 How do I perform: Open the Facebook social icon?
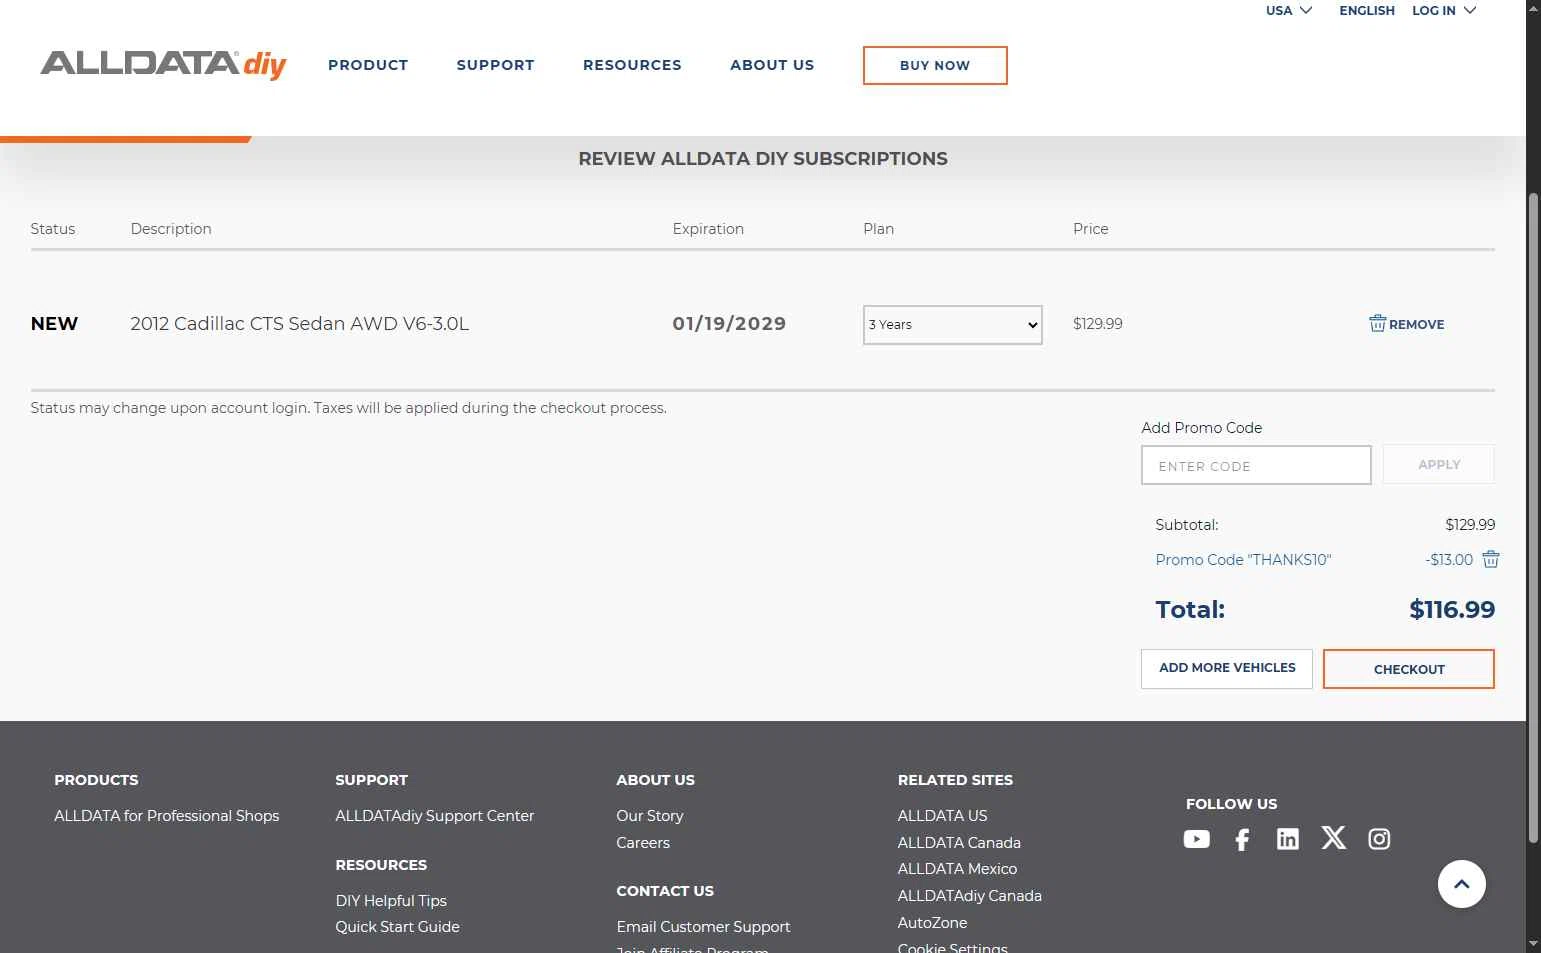pos(1242,839)
